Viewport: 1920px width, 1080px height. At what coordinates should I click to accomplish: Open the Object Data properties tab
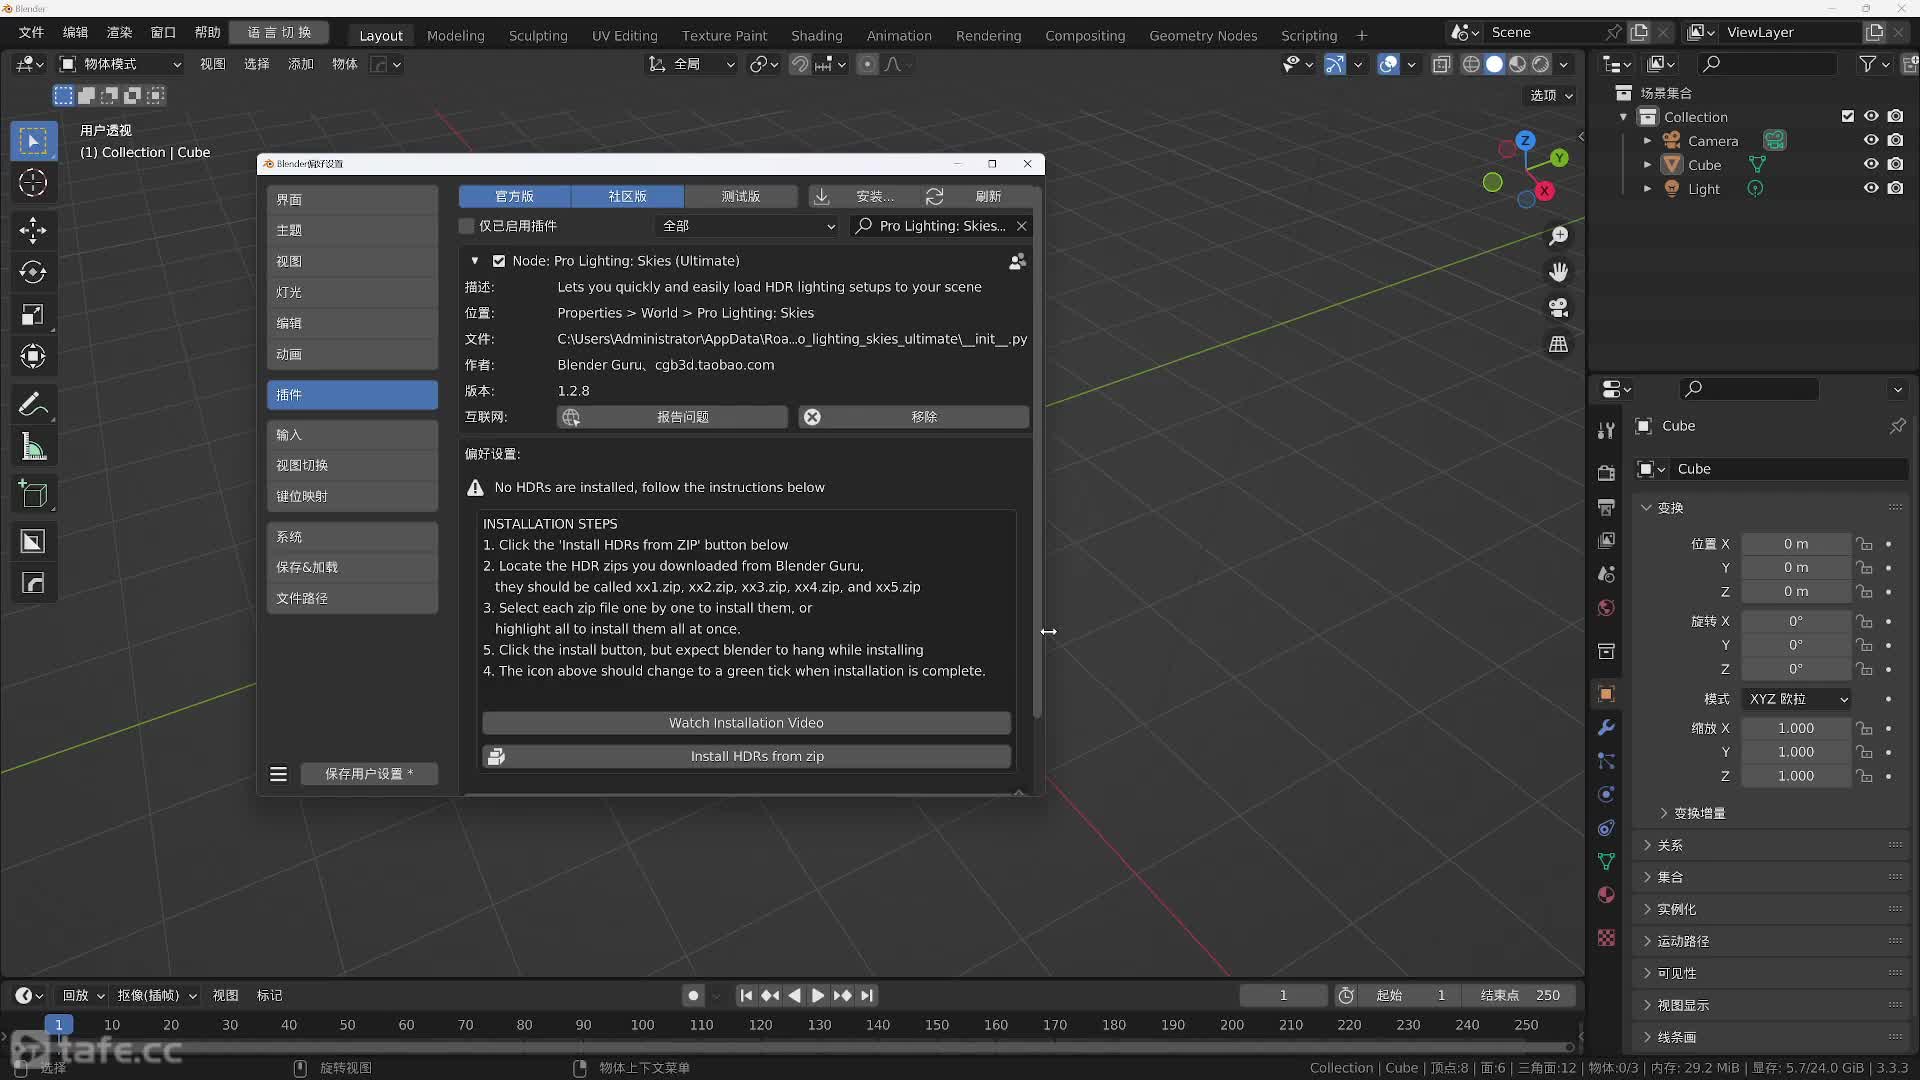(1606, 861)
